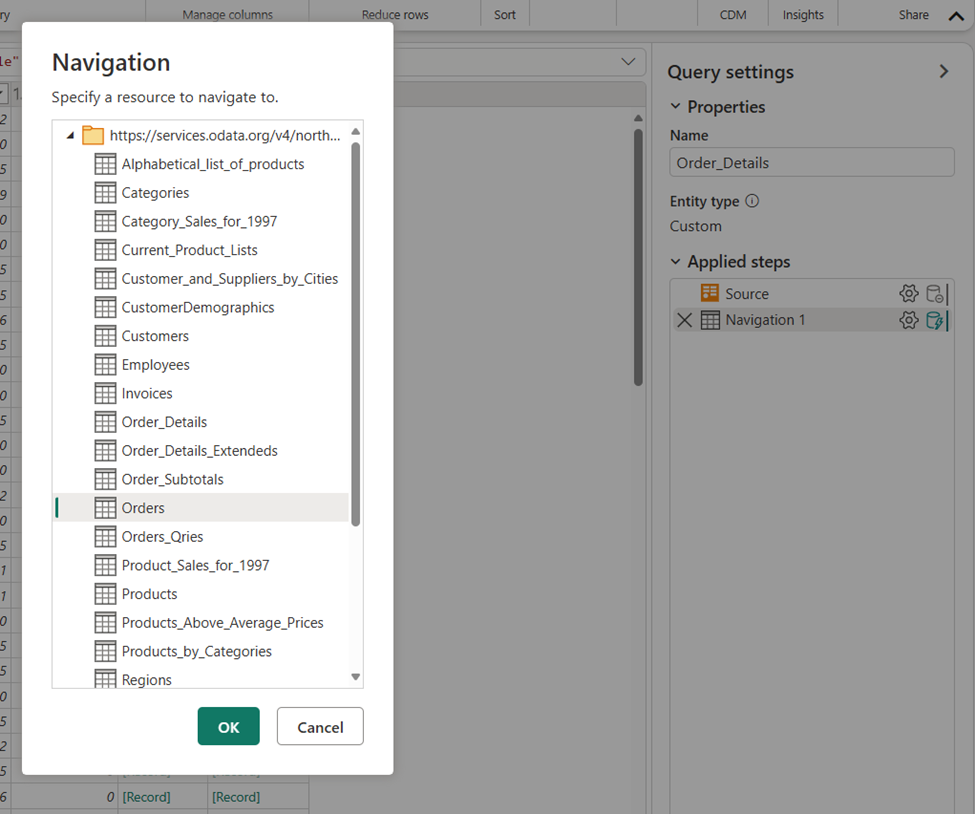Screen dimensions: 975x814
Task: Click the data preview vertical scrollbar
Action: tap(638, 257)
